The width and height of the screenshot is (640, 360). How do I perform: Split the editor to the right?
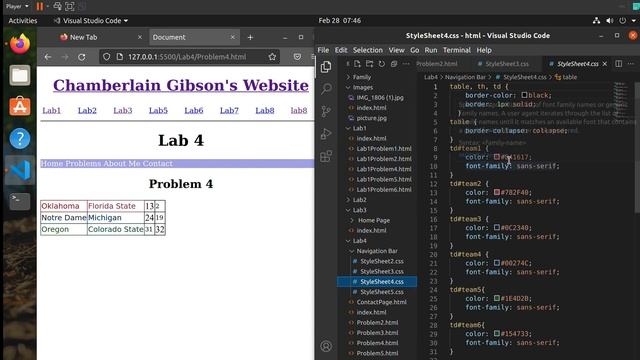click(x=619, y=64)
